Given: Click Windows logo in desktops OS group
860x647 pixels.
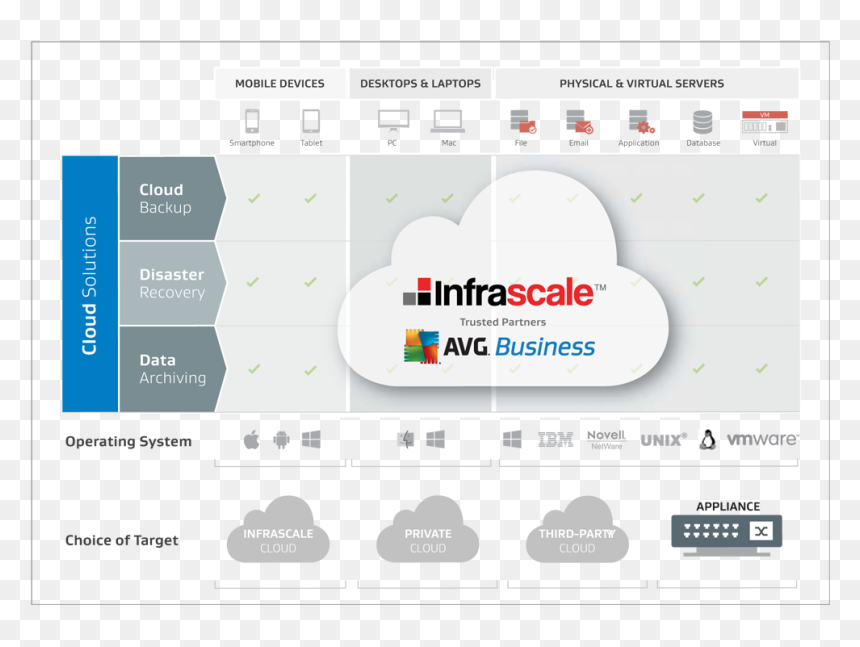Looking at the screenshot, I should (435, 439).
